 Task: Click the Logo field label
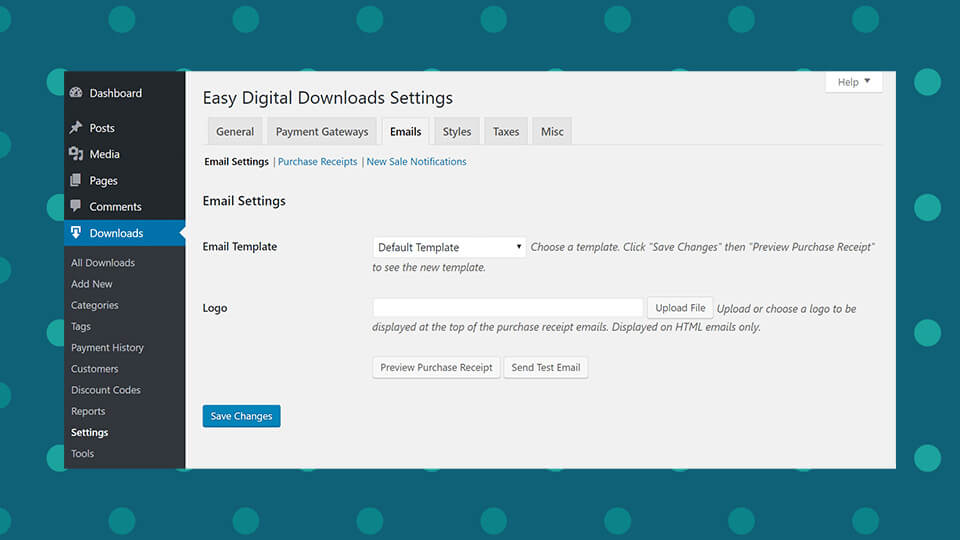pyautogui.click(x=215, y=308)
